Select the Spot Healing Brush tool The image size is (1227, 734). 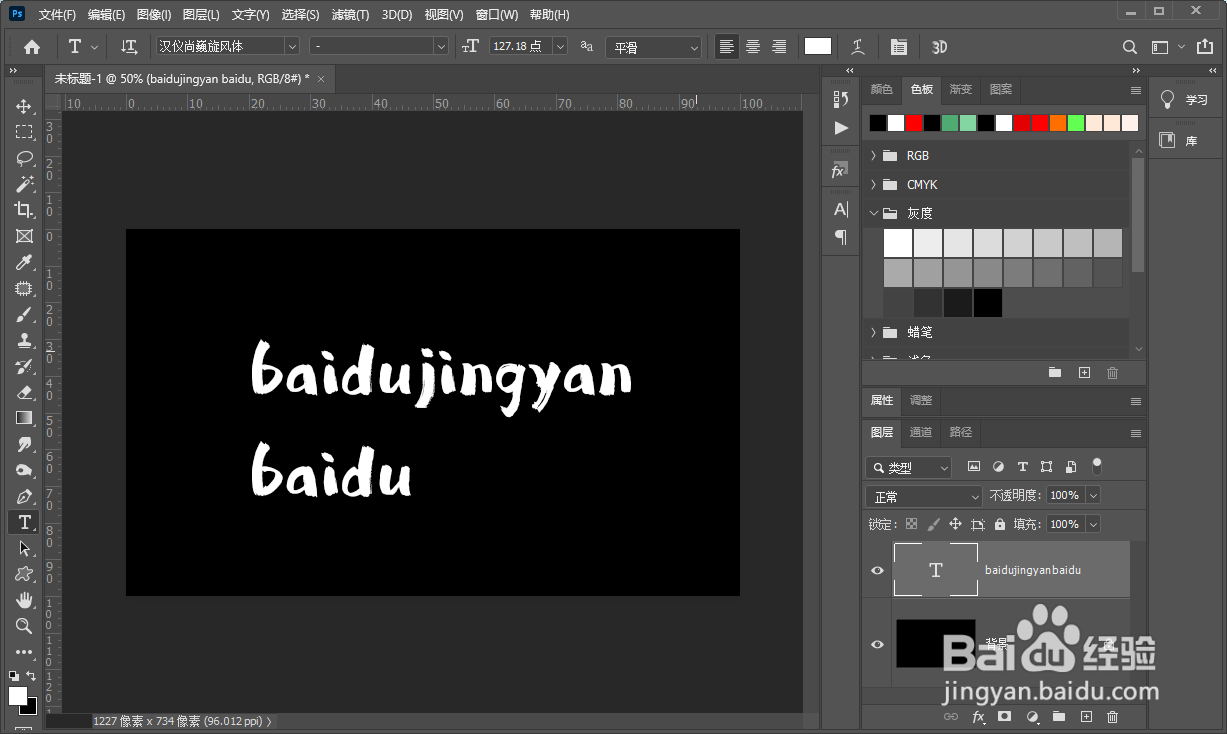[x=24, y=288]
